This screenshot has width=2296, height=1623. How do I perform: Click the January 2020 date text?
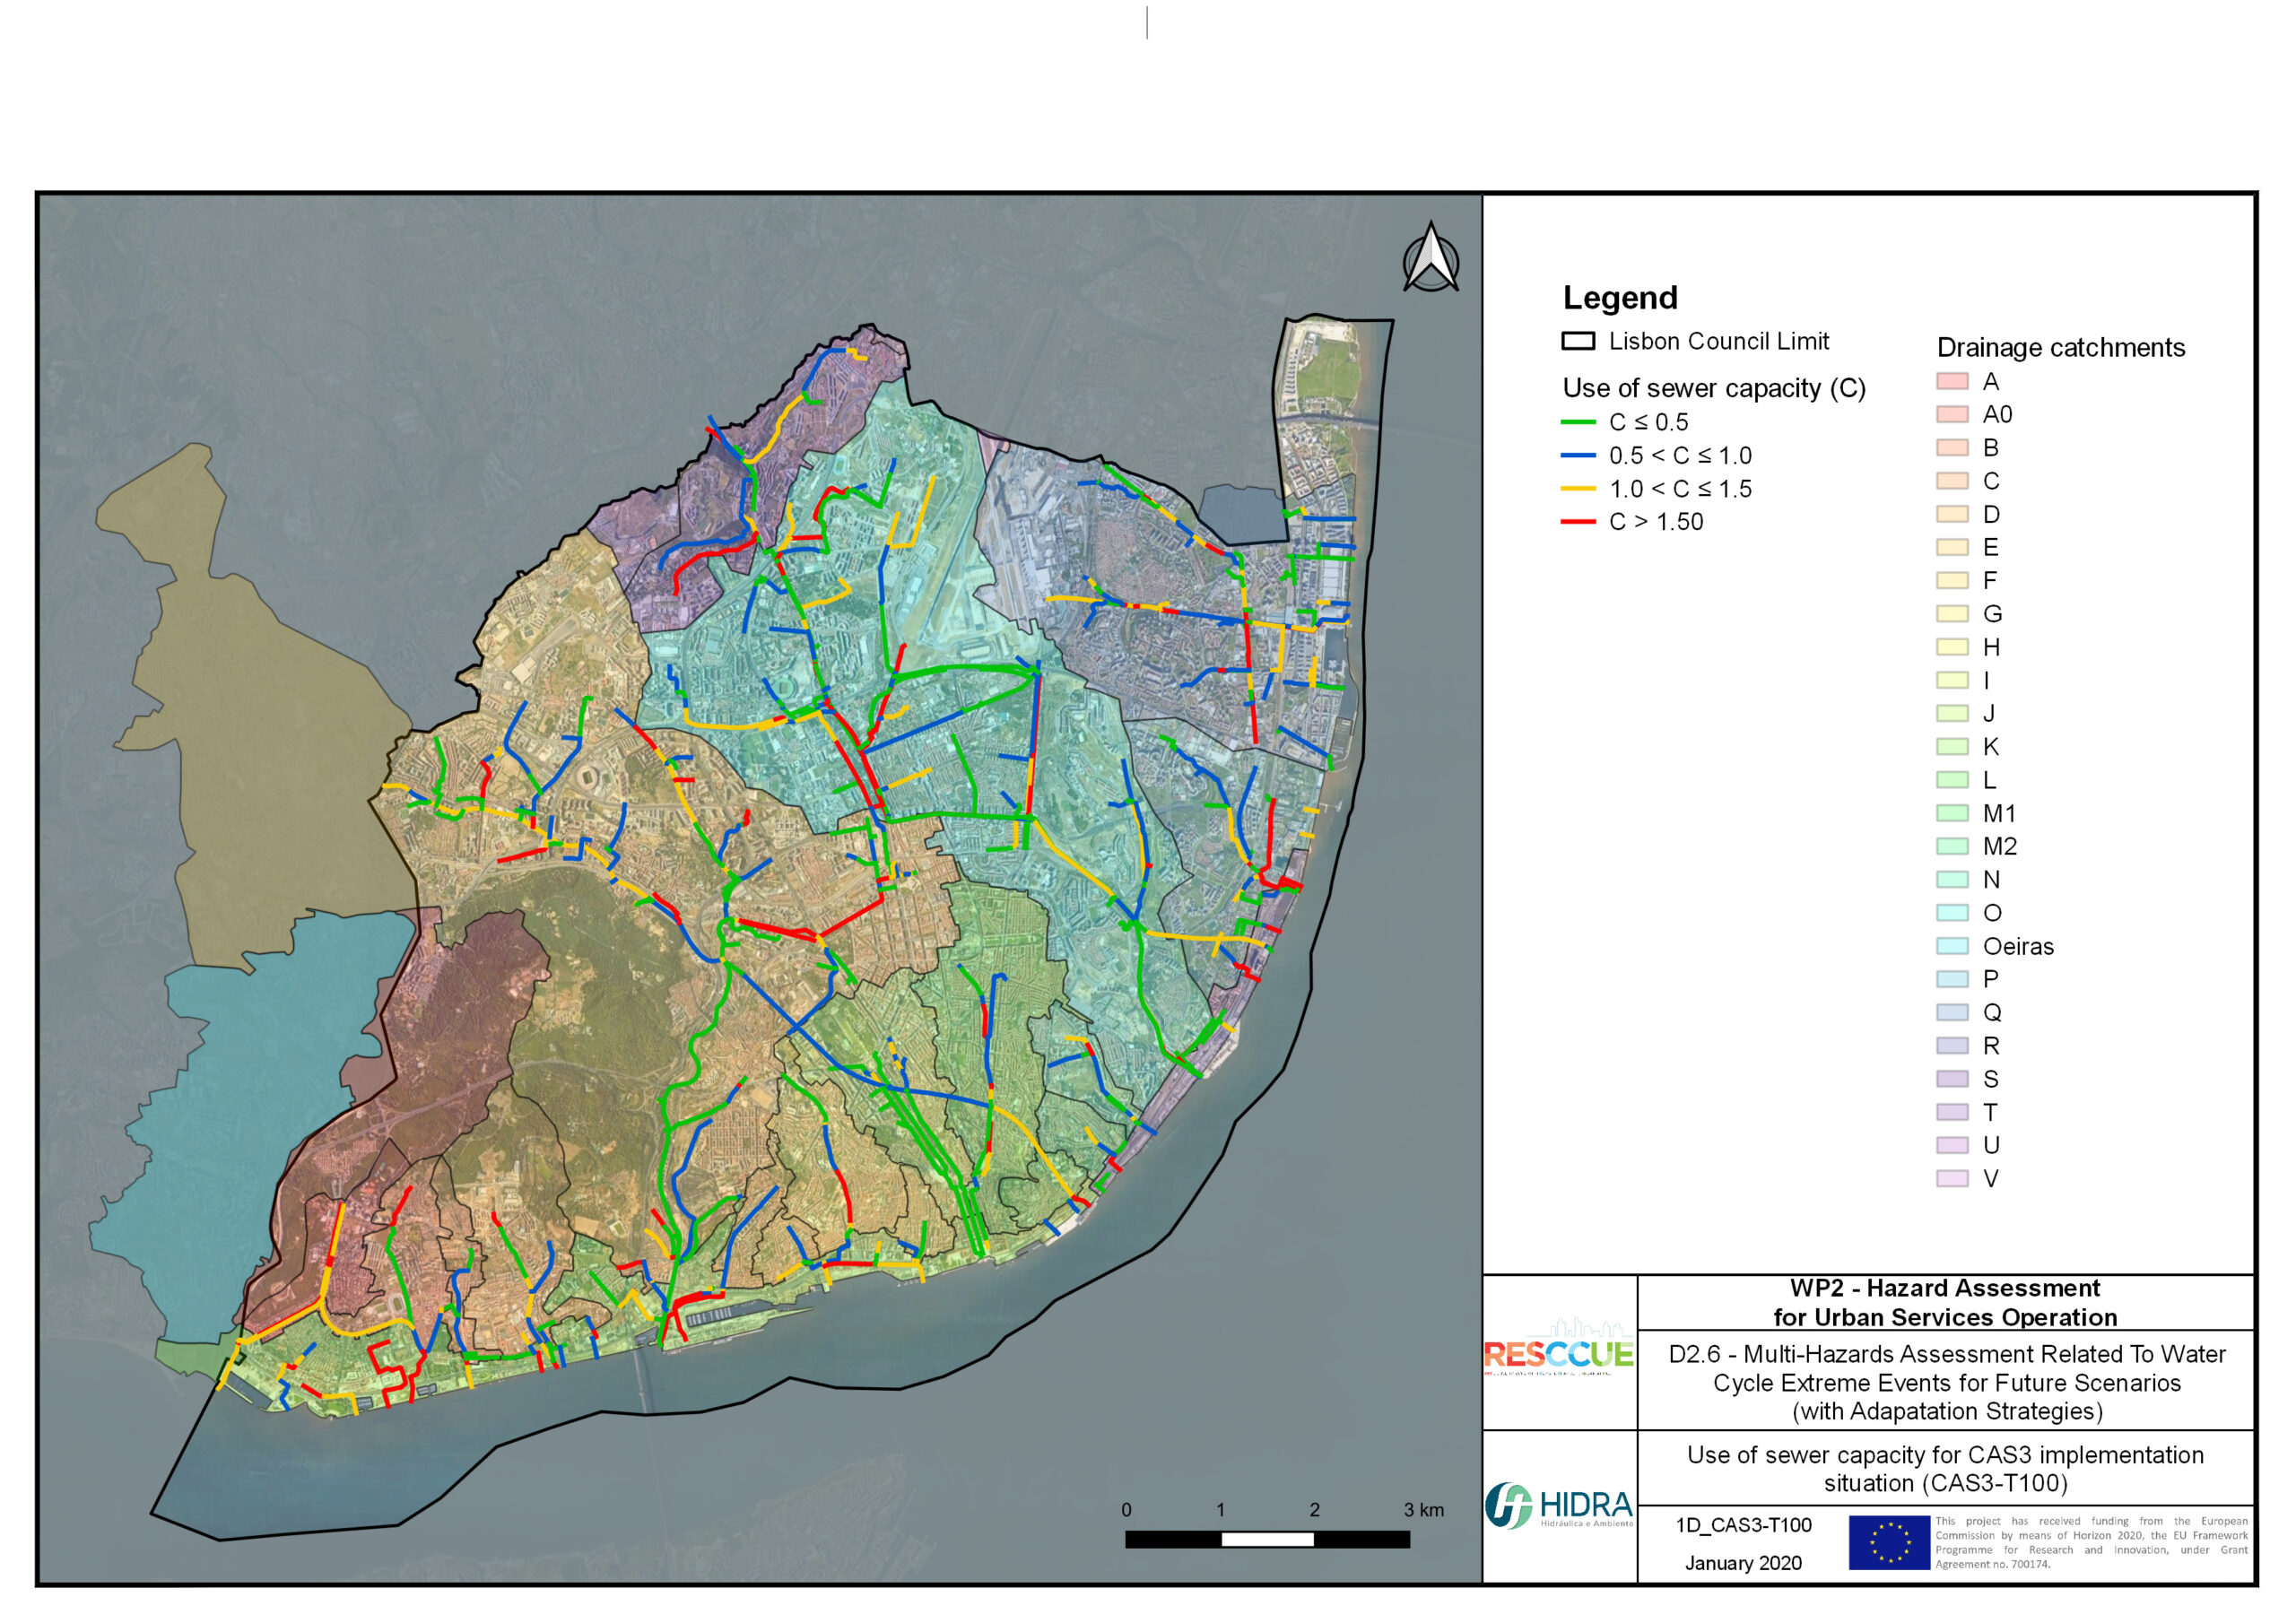click(1743, 1563)
